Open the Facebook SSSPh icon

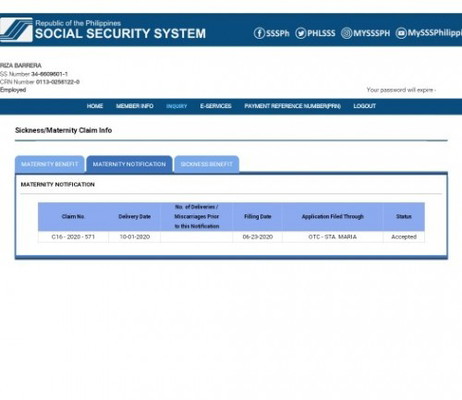[259, 33]
